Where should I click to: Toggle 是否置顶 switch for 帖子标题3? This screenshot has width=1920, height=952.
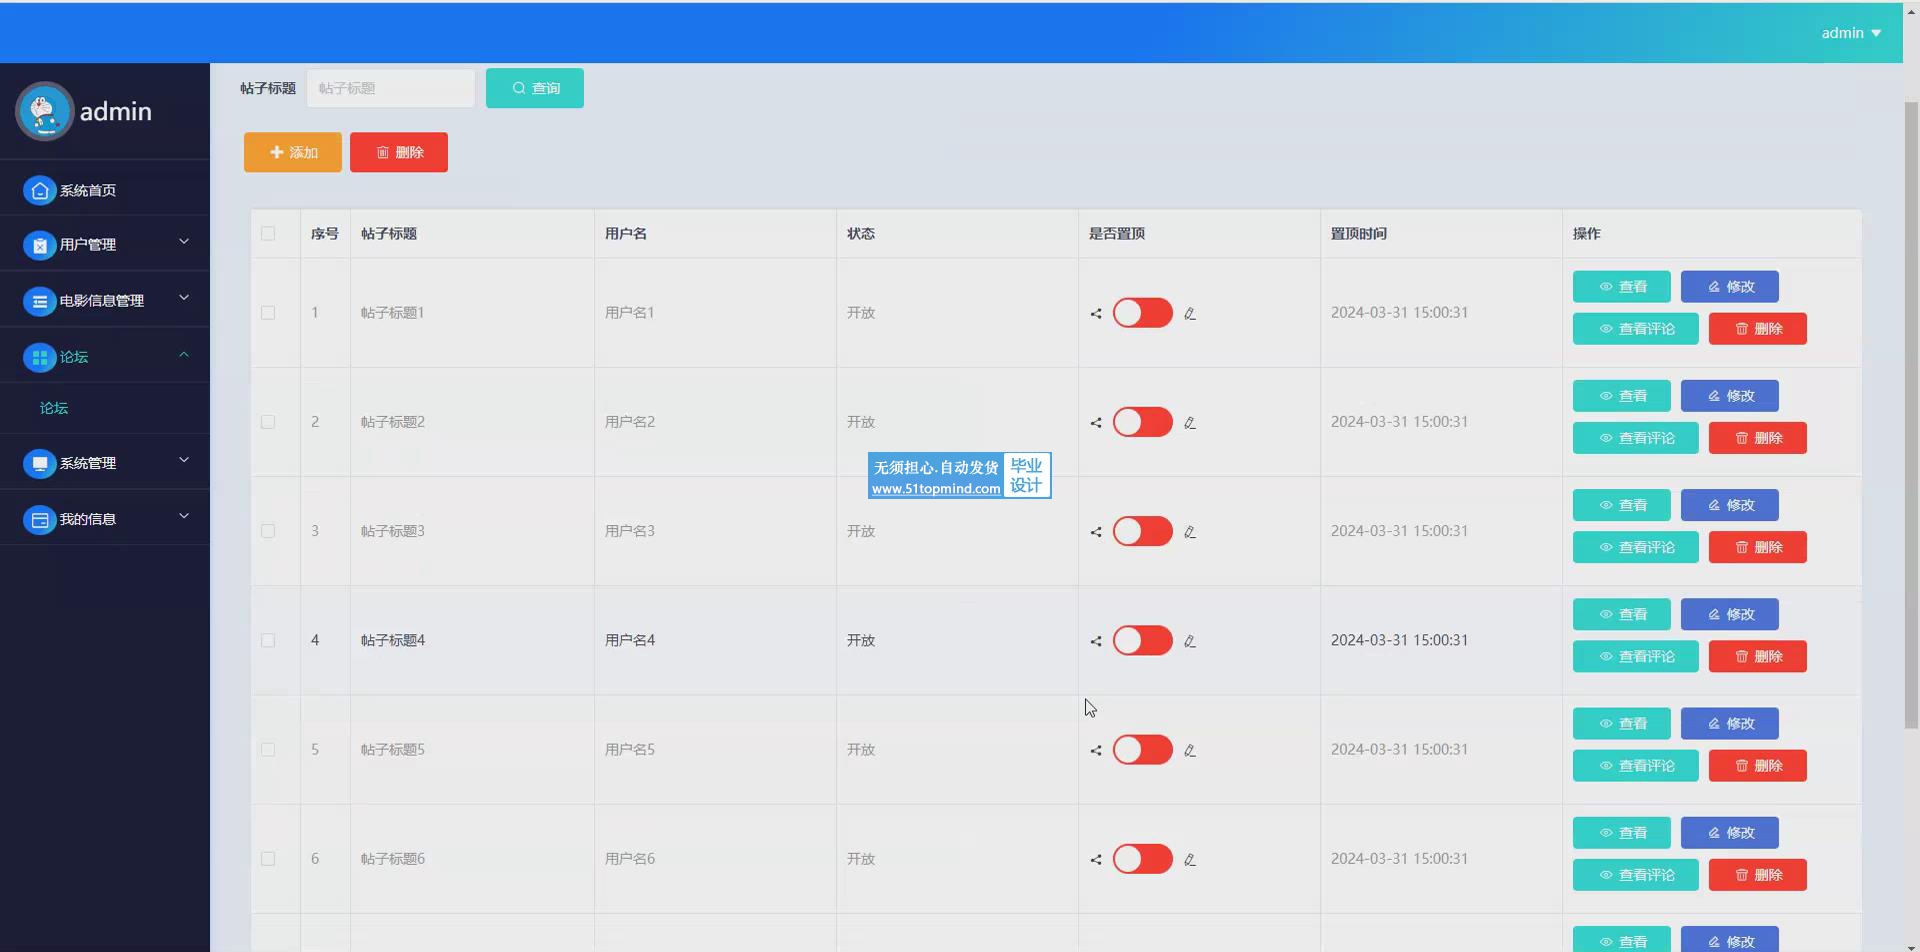click(x=1142, y=531)
